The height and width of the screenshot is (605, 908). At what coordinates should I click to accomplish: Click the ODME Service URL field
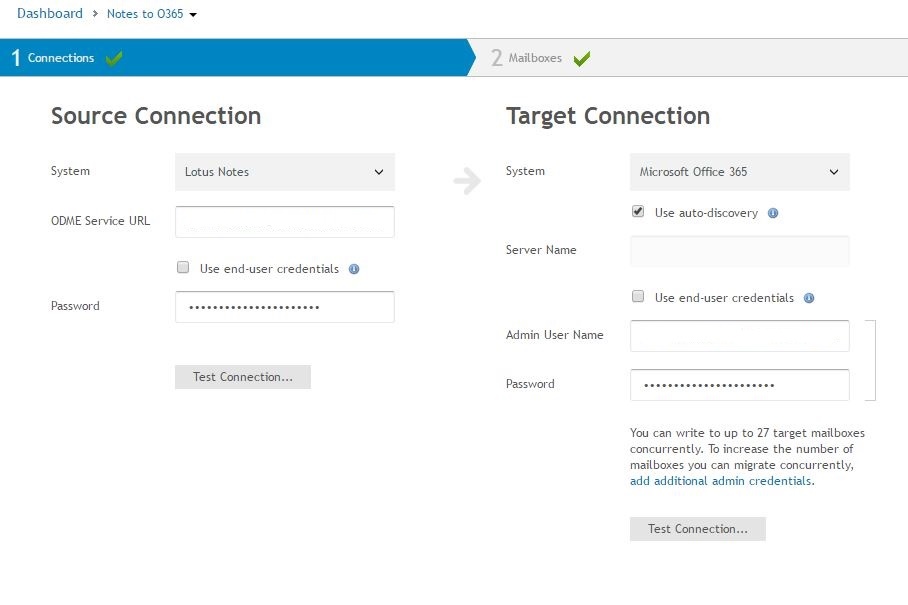285,222
